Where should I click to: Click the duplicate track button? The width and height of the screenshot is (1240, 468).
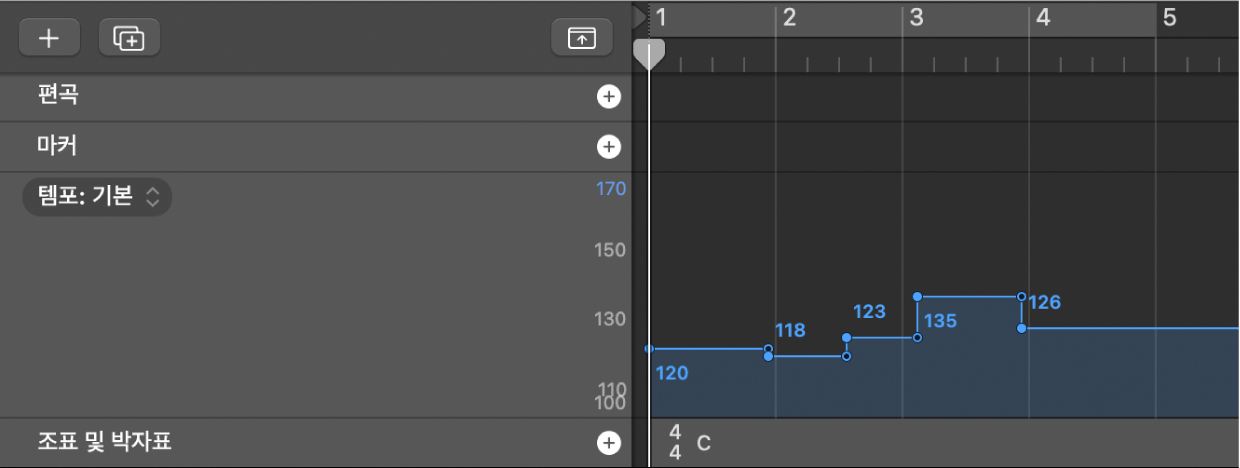tap(129, 38)
